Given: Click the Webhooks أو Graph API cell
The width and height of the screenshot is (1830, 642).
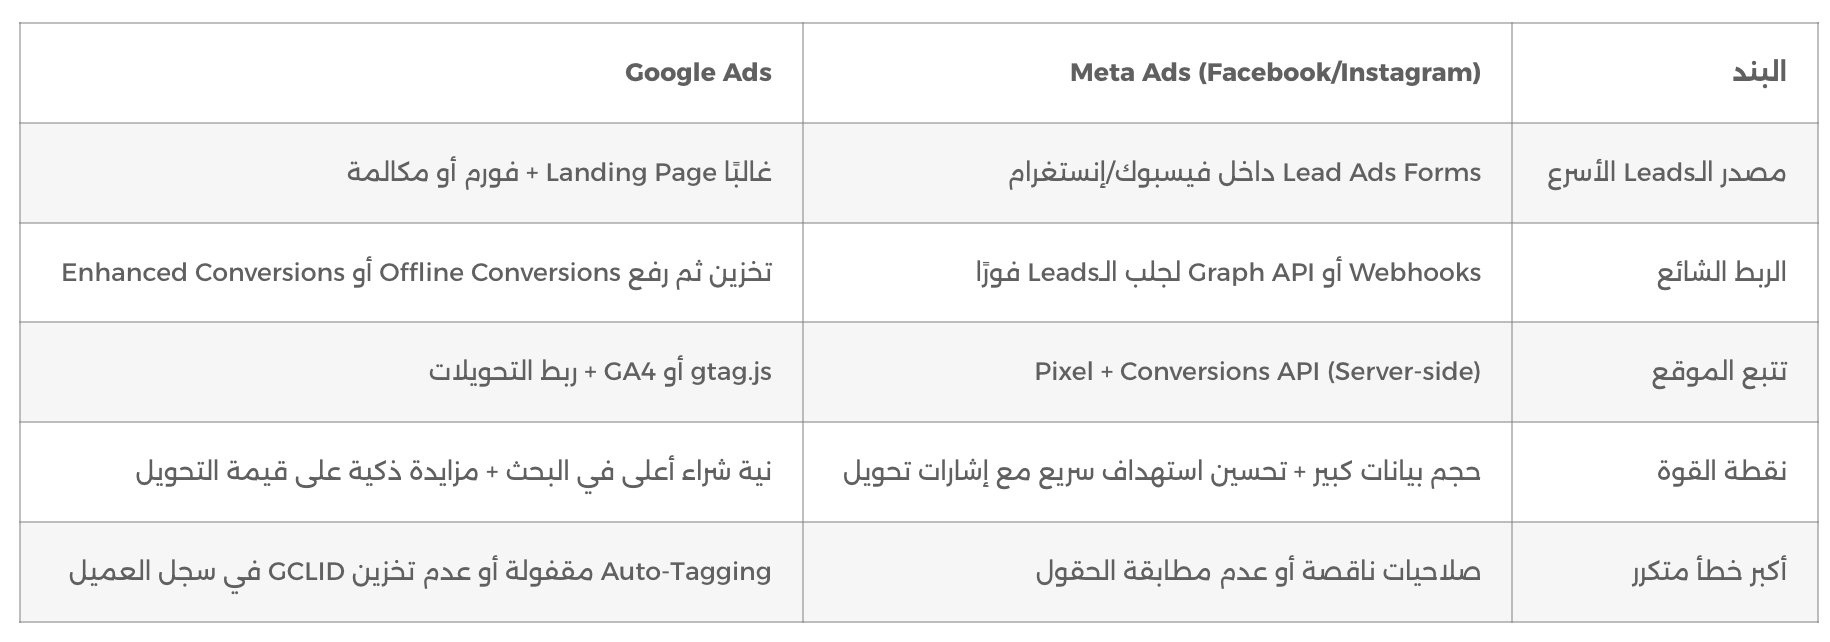Looking at the screenshot, I should click(x=1228, y=272).
